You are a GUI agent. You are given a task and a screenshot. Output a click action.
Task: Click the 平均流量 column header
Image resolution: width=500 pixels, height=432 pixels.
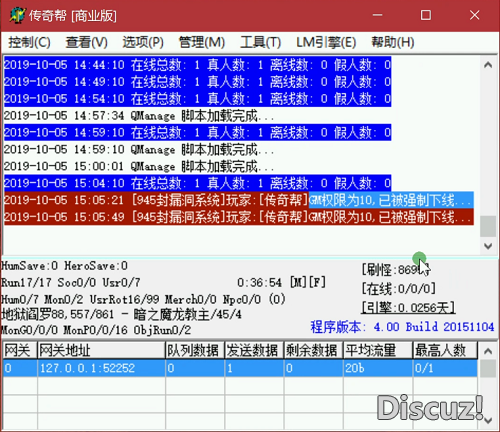[x=378, y=350]
